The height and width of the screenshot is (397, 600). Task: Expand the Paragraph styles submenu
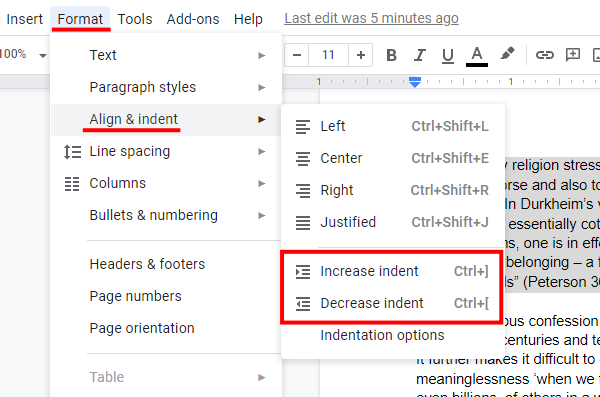pos(166,87)
